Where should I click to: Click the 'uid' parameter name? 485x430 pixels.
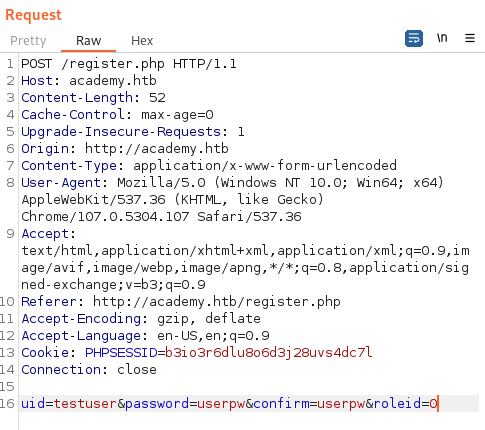[x=33, y=404]
